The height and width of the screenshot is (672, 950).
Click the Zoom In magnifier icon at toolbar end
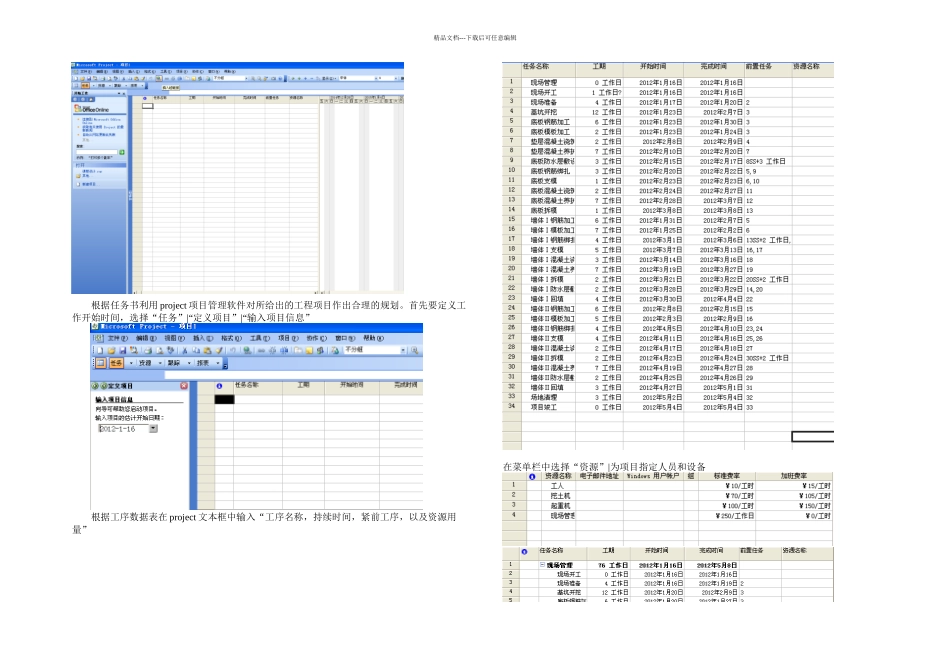point(415,350)
